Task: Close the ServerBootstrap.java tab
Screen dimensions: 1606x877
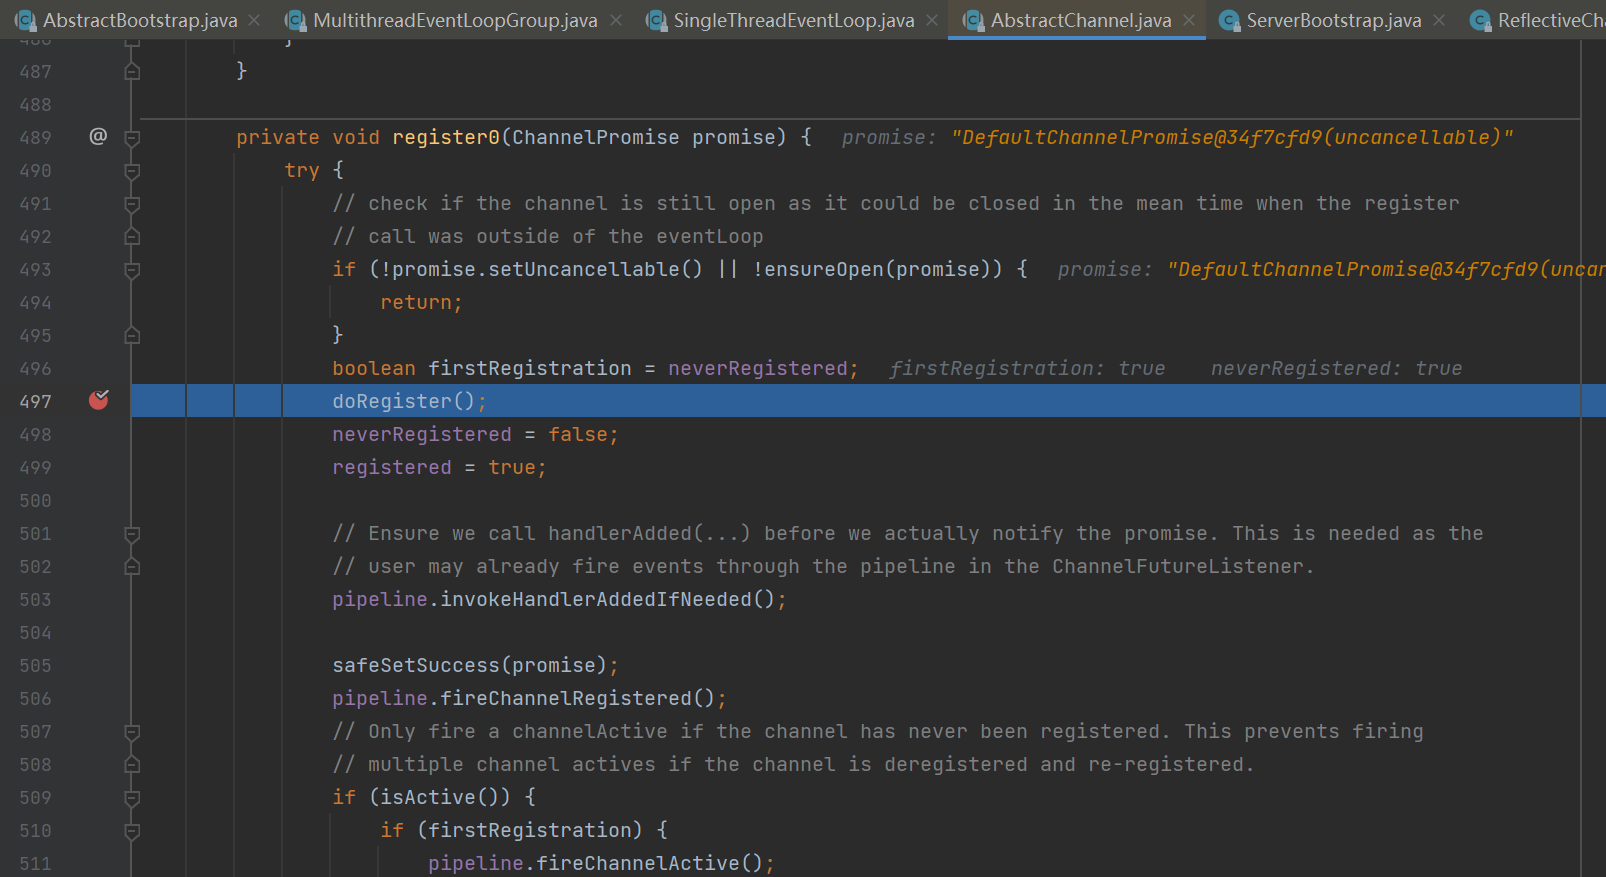Action: (1439, 20)
